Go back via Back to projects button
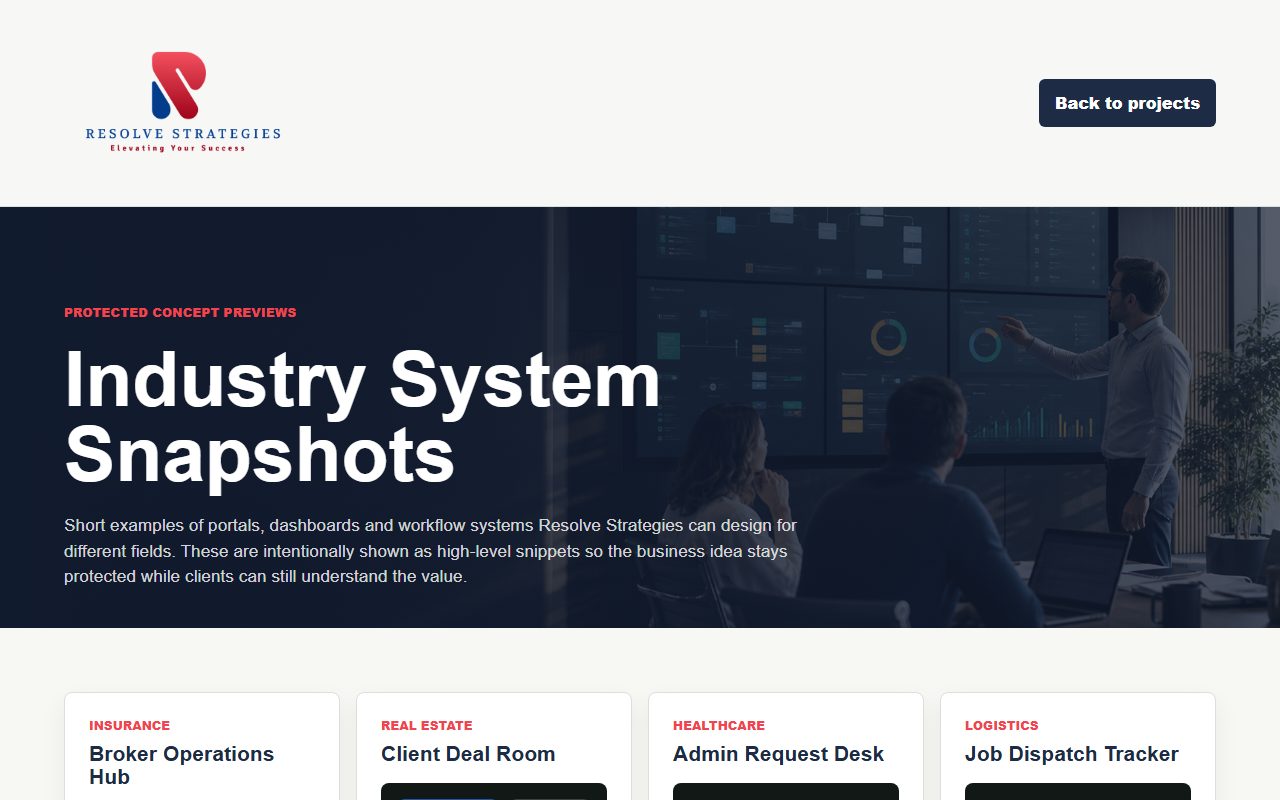Viewport: 1280px width, 800px height. click(1127, 103)
